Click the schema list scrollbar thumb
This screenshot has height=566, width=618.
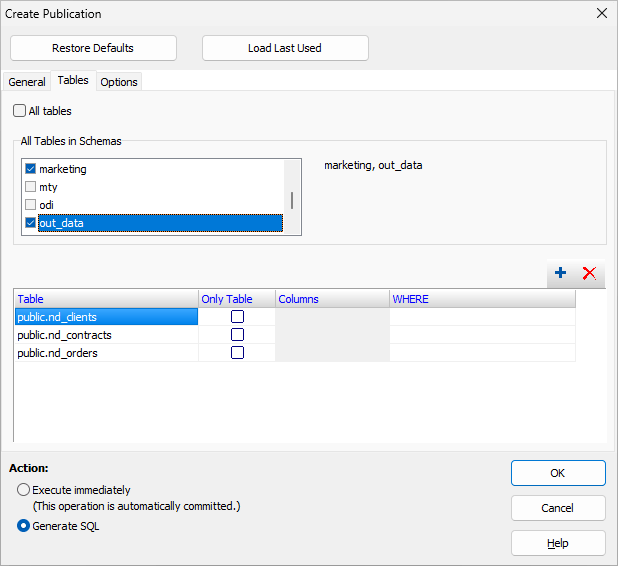click(292, 201)
